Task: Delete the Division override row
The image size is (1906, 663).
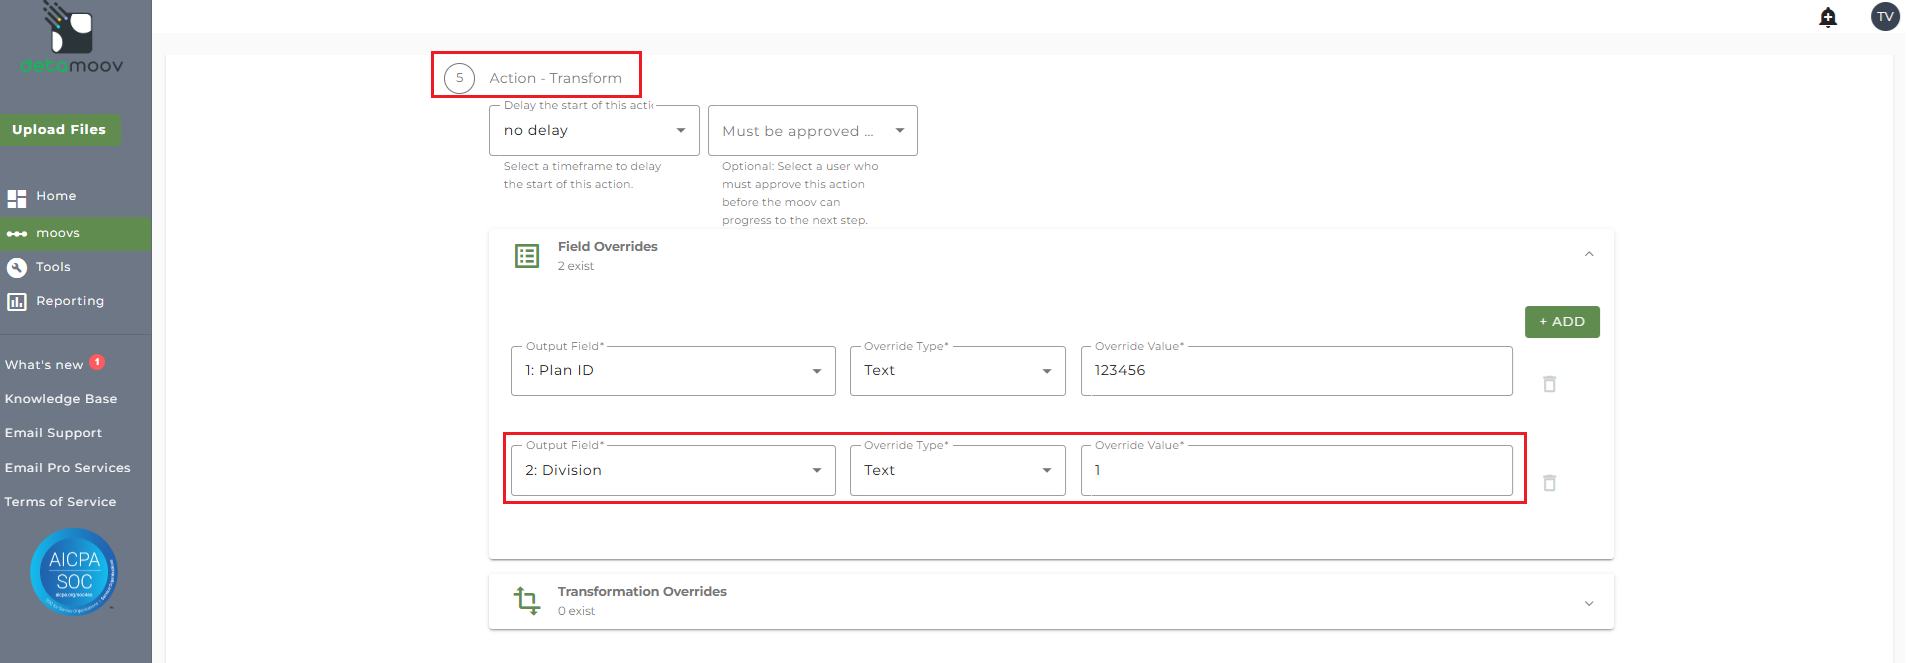Action: [x=1549, y=483]
